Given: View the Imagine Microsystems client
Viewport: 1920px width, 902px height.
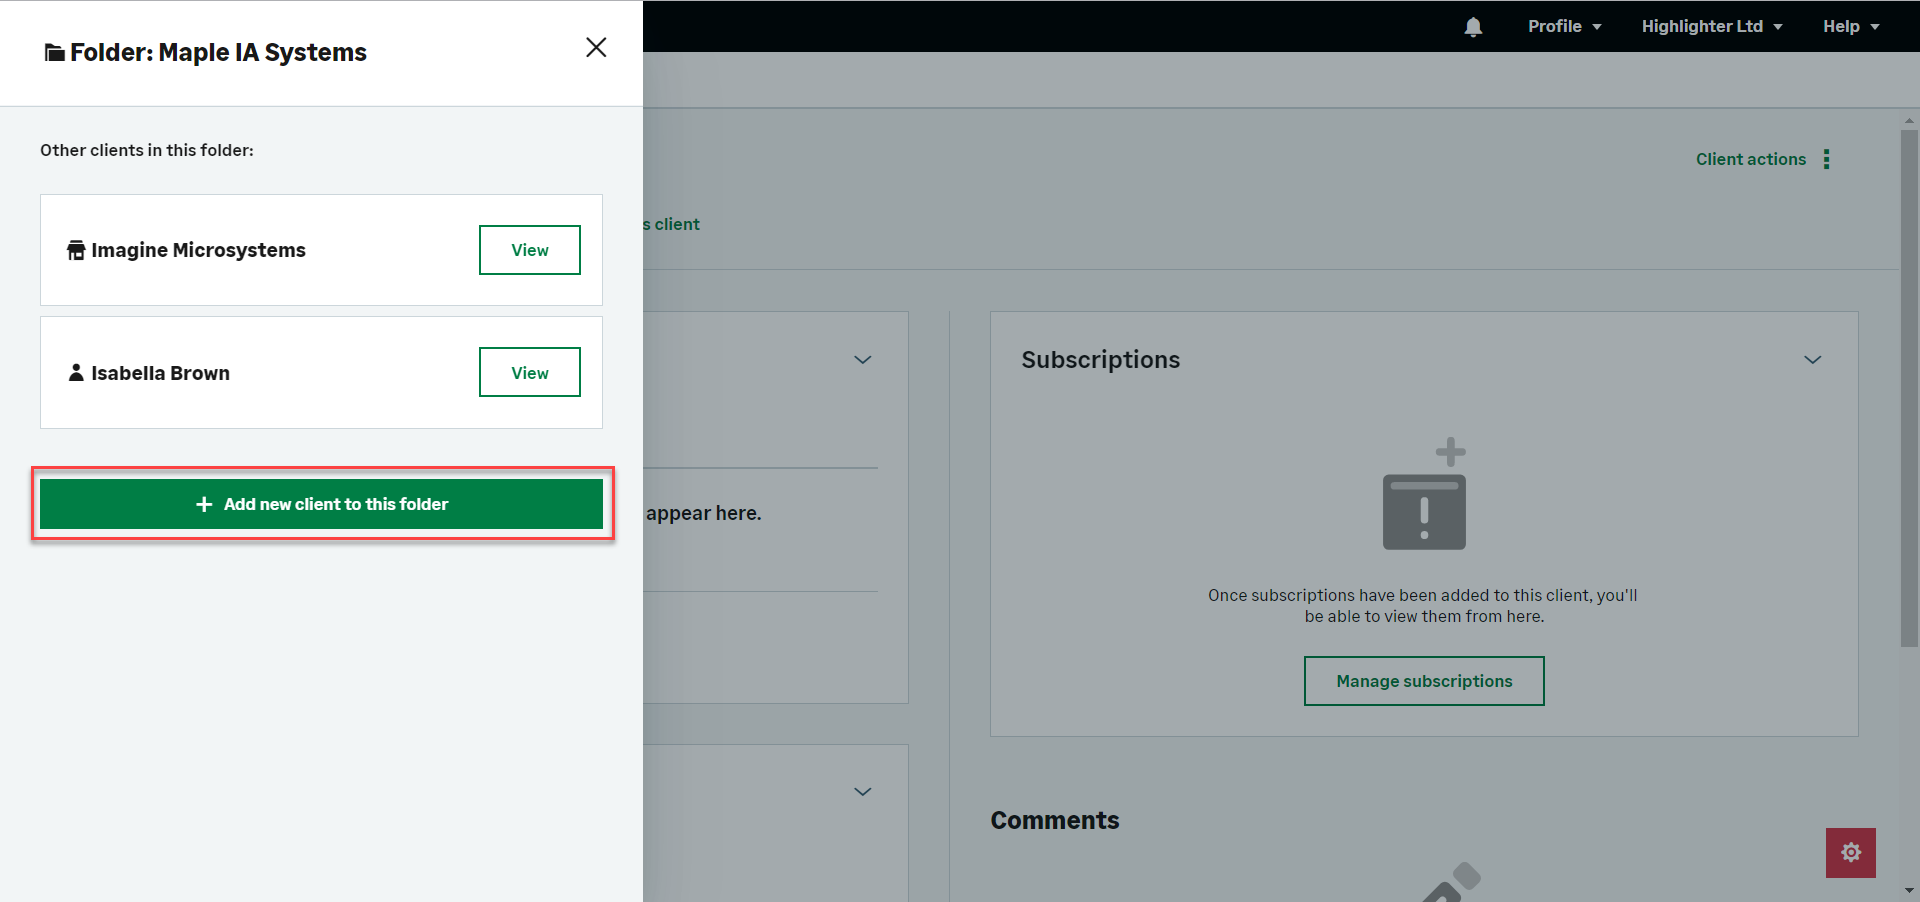Looking at the screenshot, I should (529, 250).
